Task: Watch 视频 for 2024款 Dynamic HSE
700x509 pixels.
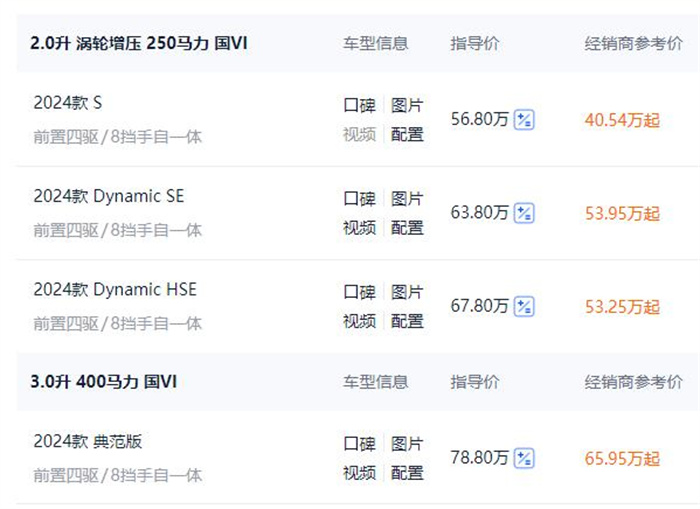Action: pos(359,321)
